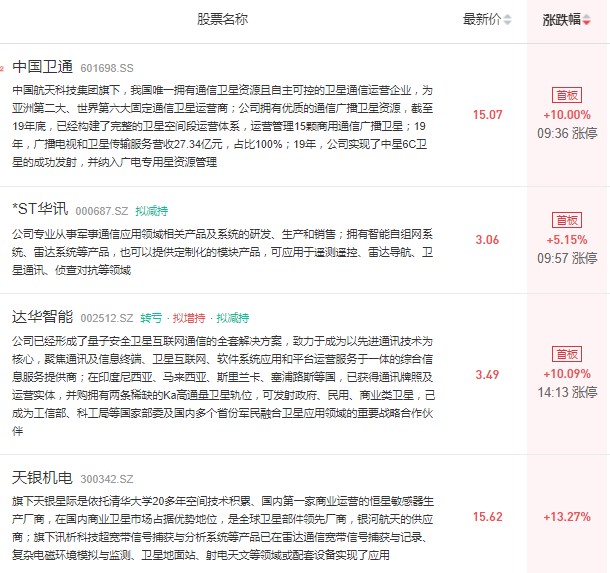Click the price 3.49

[487, 375]
